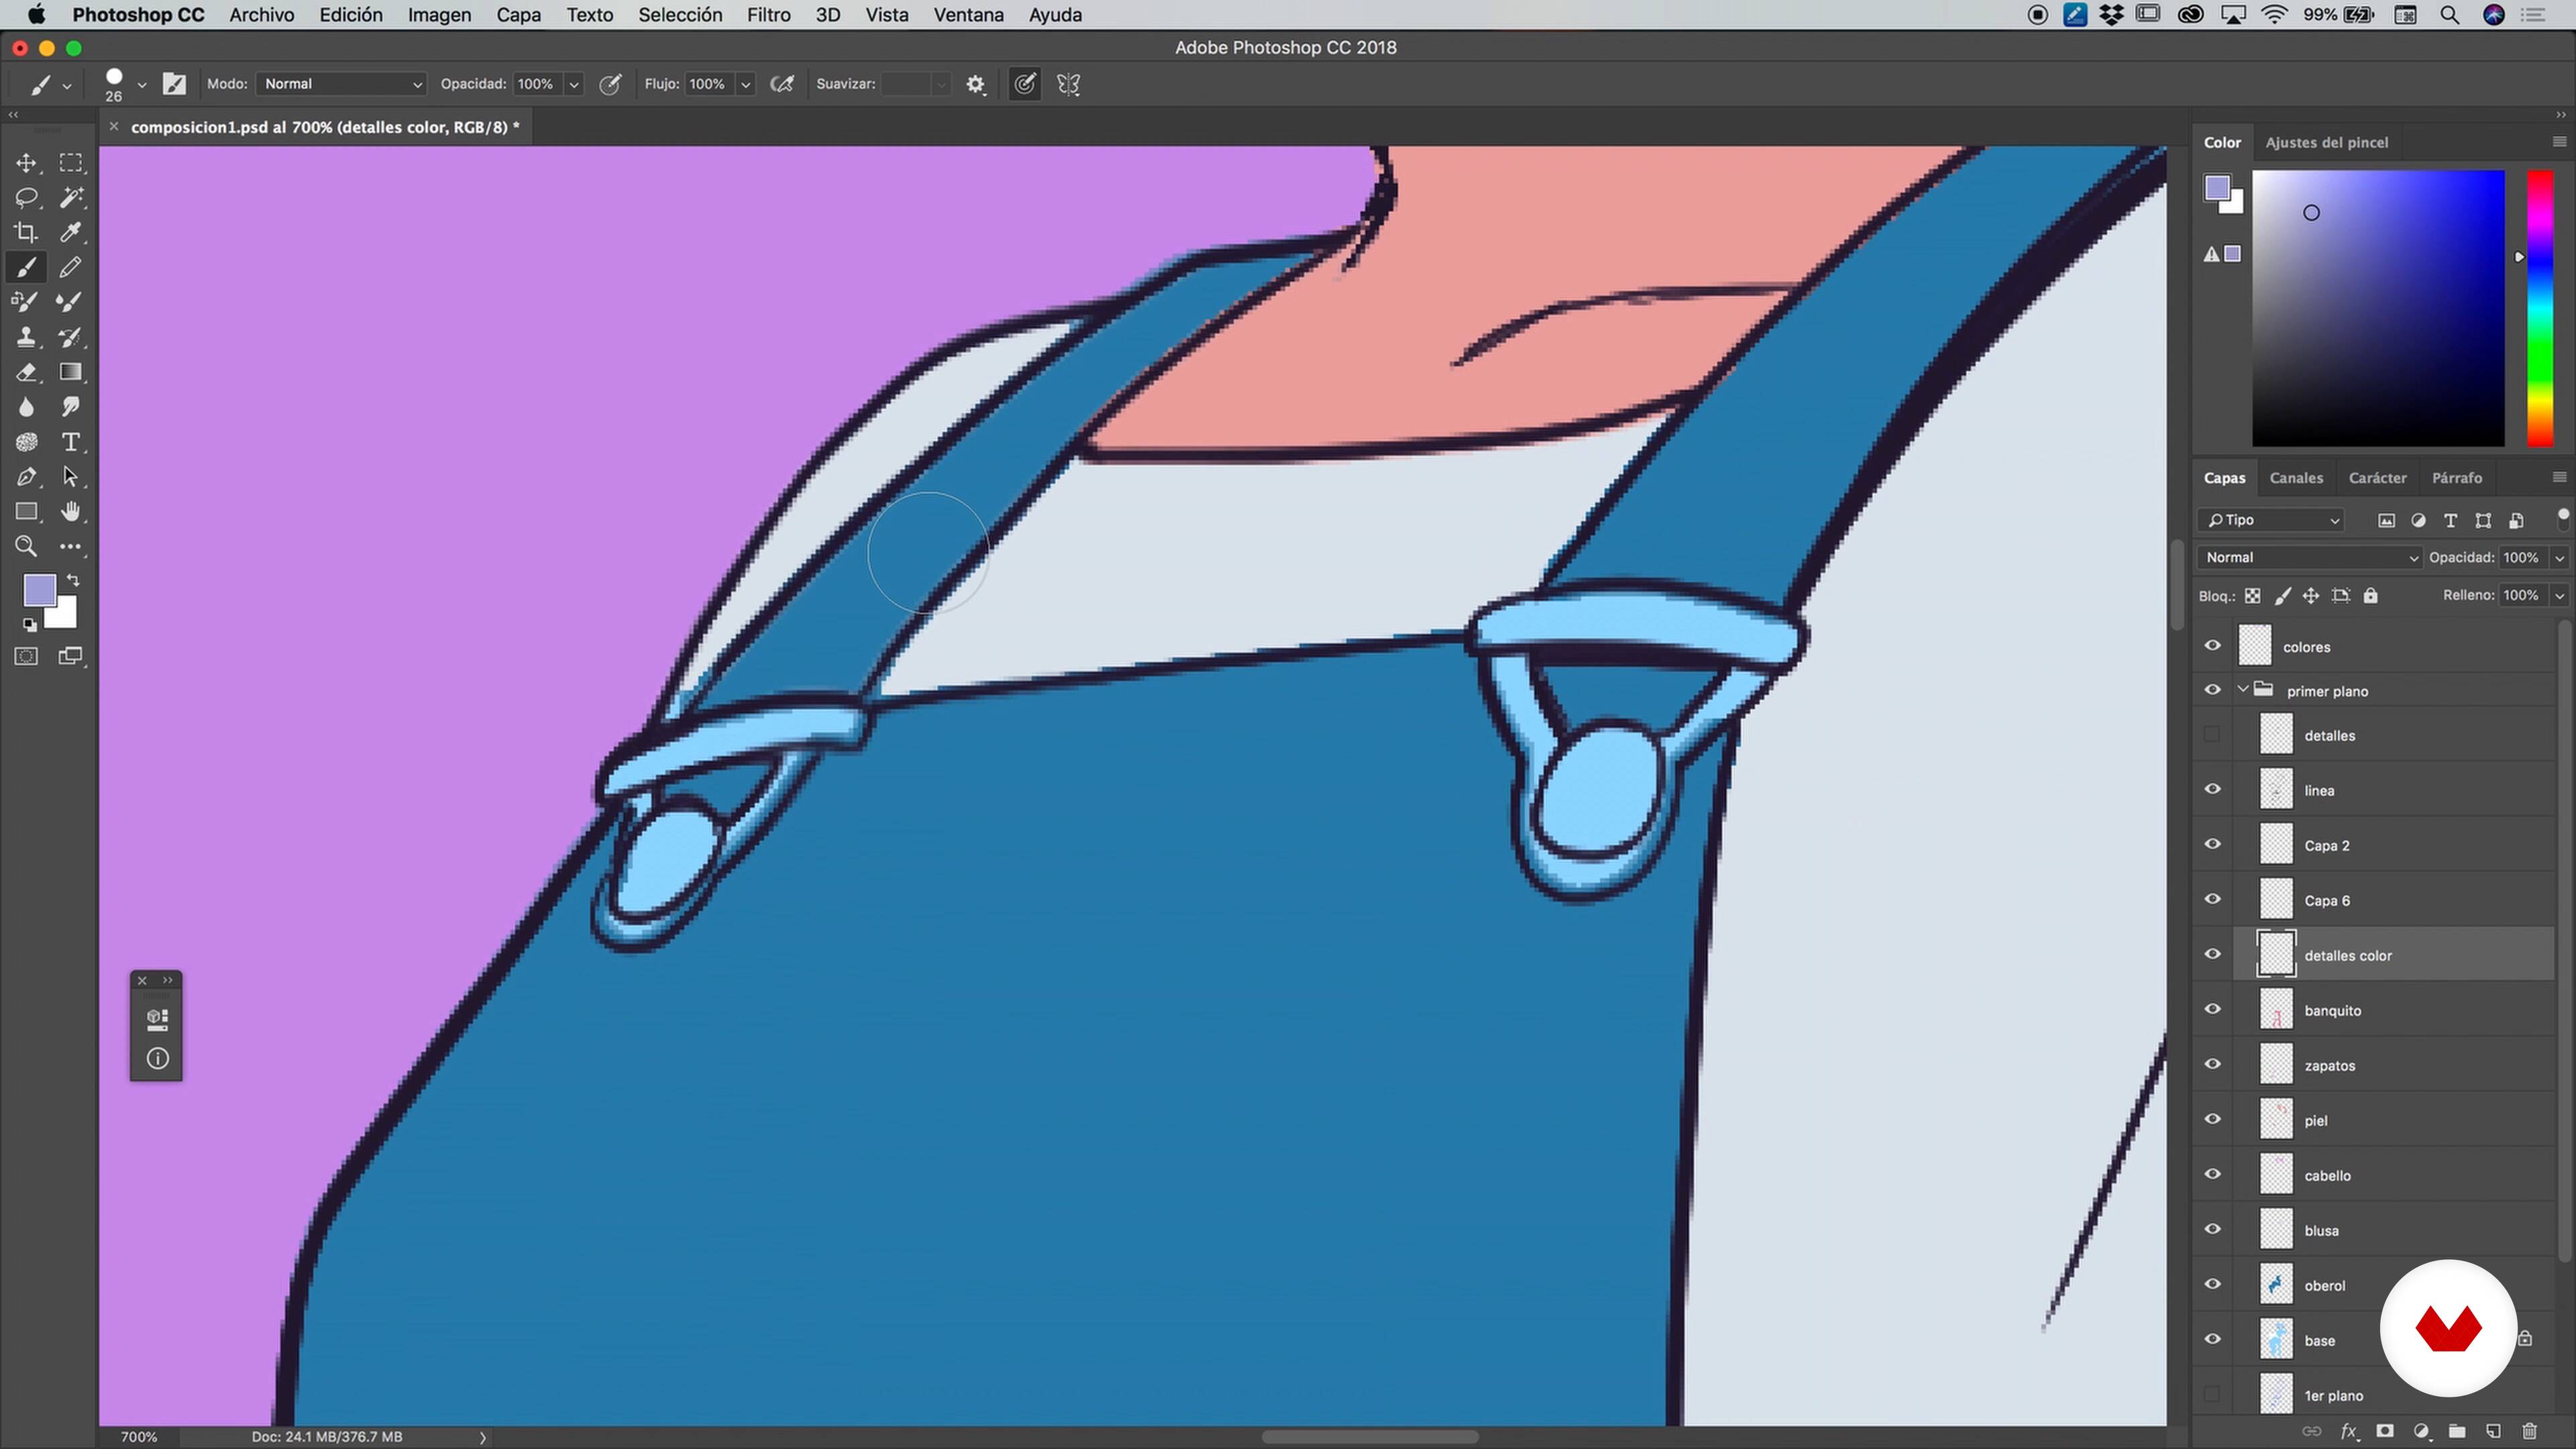Select the Pen tool
The width and height of the screenshot is (2576, 1449).
(x=26, y=477)
